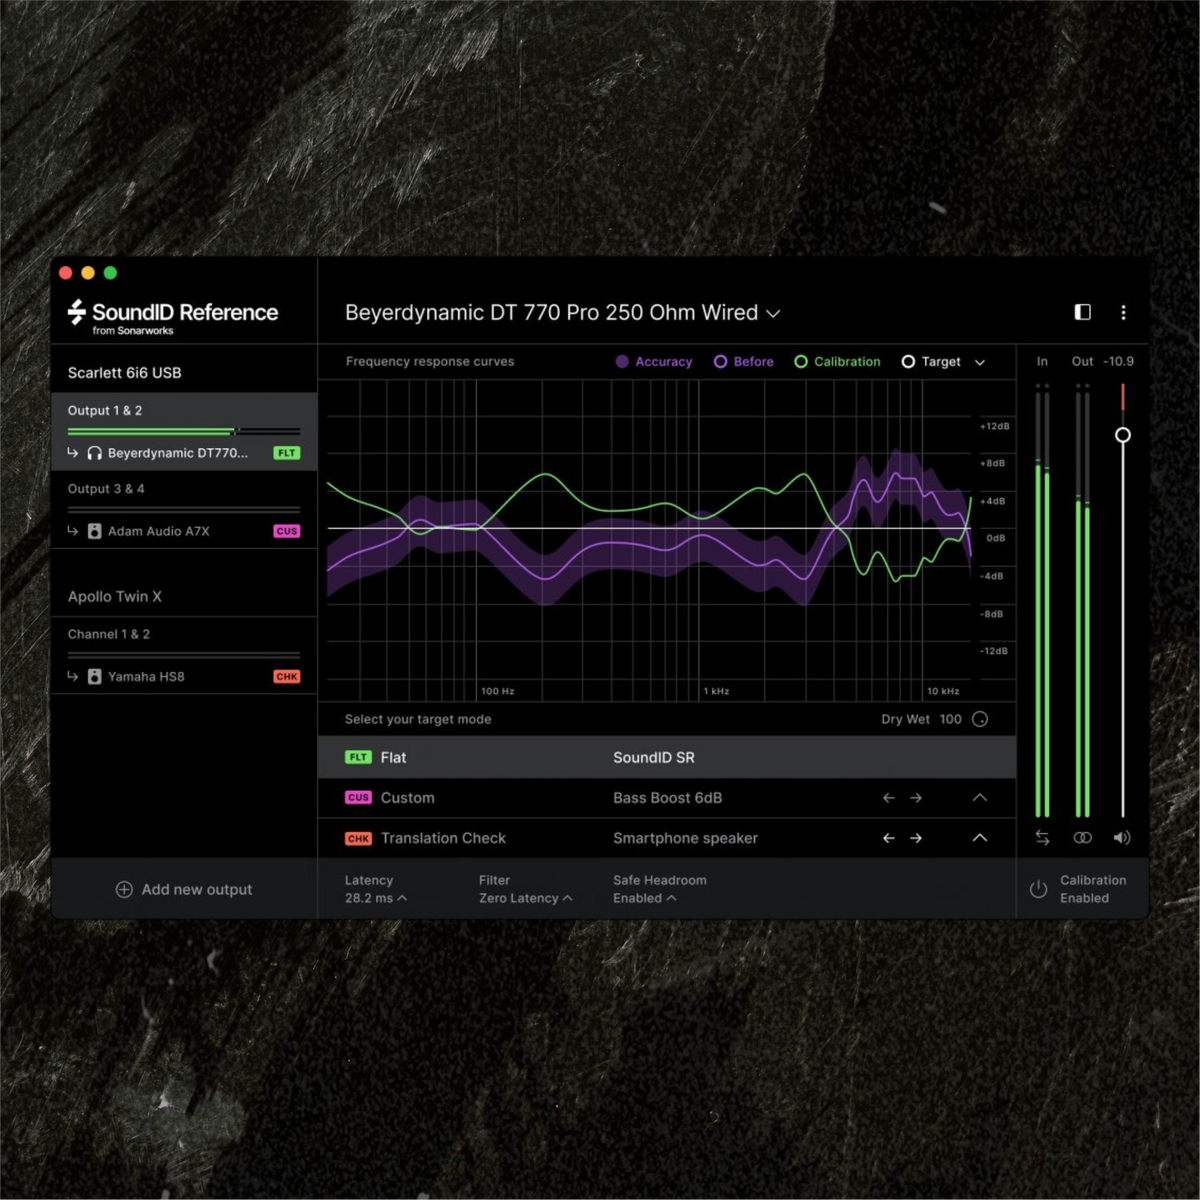Go to previous Custom preset arrow
Image resolution: width=1200 pixels, height=1200 pixels.
(x=888, y=798)
